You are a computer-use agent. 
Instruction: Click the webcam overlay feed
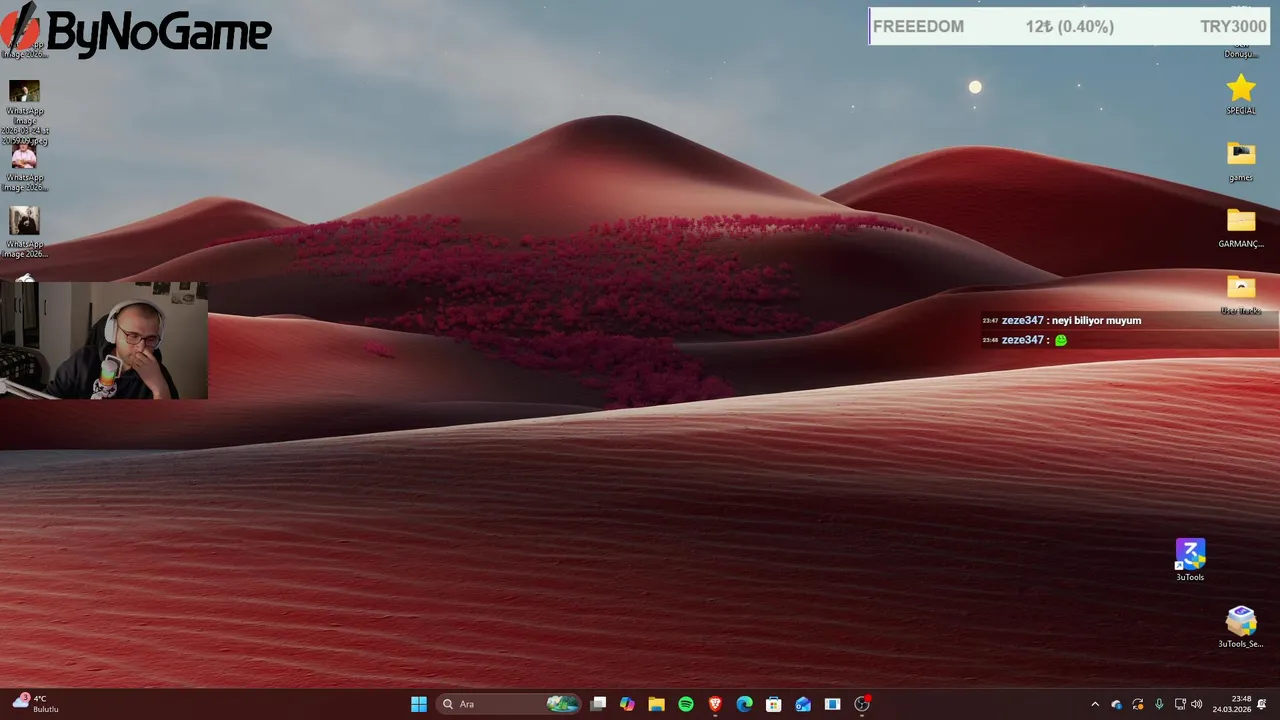(x=104, y=340)
